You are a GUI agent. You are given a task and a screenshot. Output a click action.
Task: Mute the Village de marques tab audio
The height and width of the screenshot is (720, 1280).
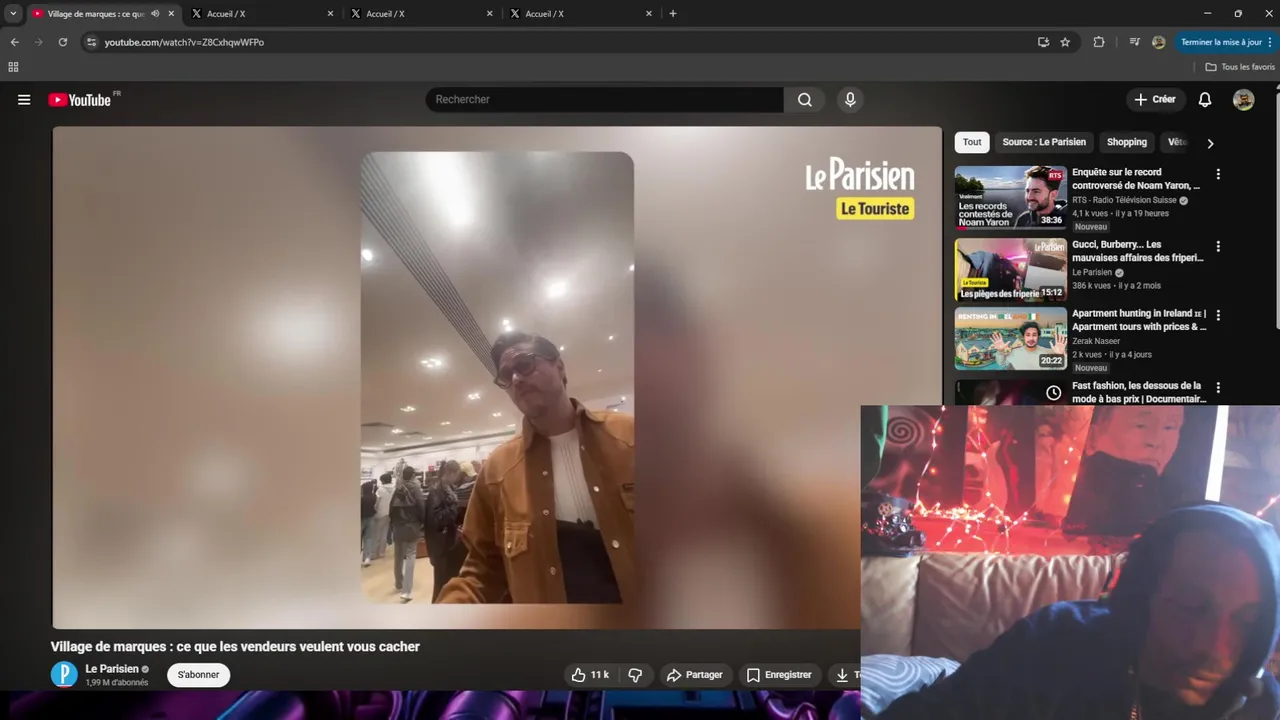tap(155, 14)
